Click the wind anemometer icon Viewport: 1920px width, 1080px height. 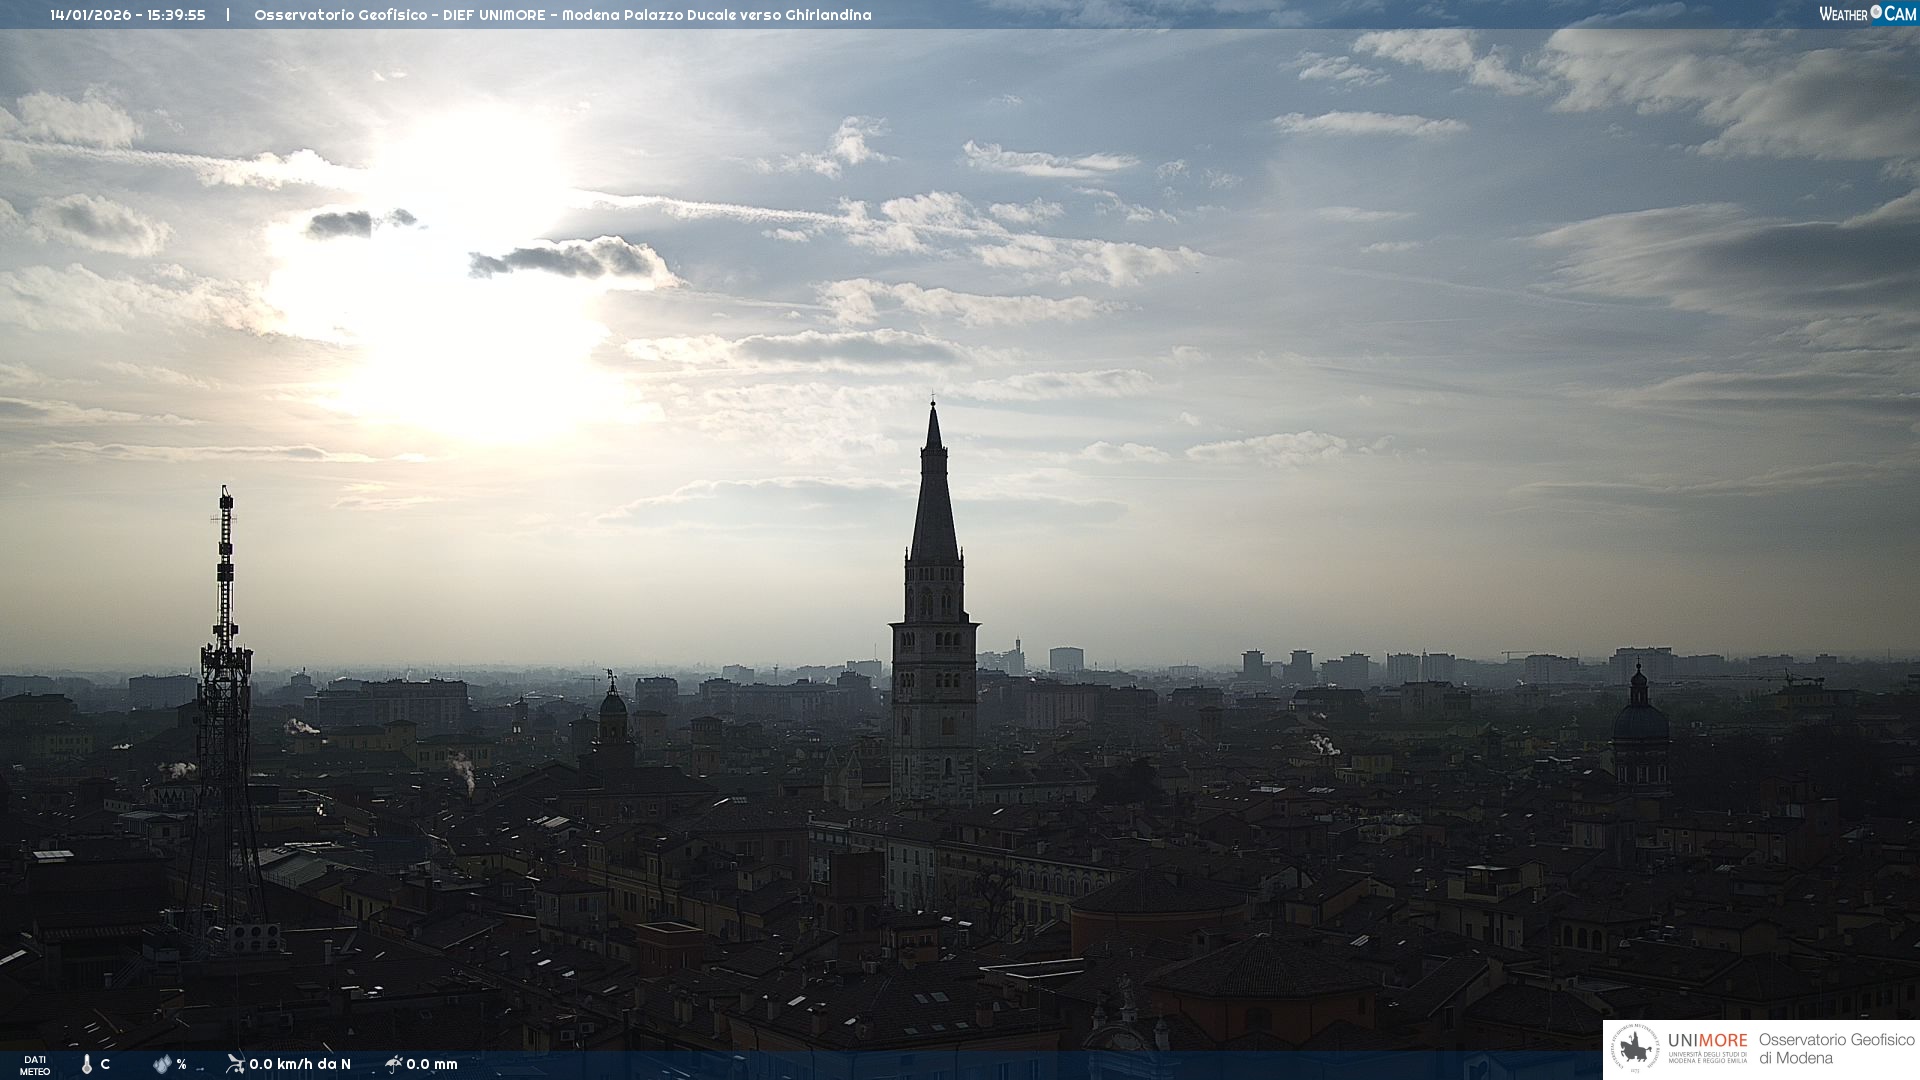pyautogui.click(x=235, y=1064)
